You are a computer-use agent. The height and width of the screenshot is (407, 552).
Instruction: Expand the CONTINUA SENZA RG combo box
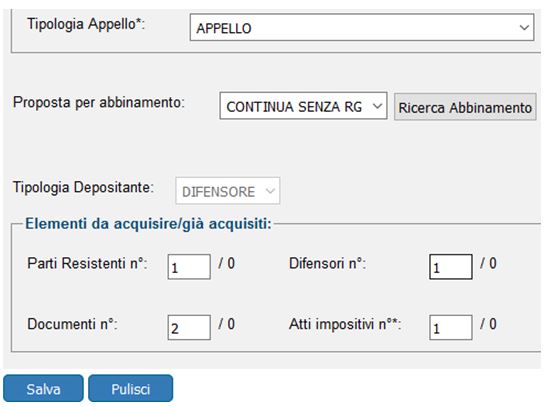pos(303,106)
